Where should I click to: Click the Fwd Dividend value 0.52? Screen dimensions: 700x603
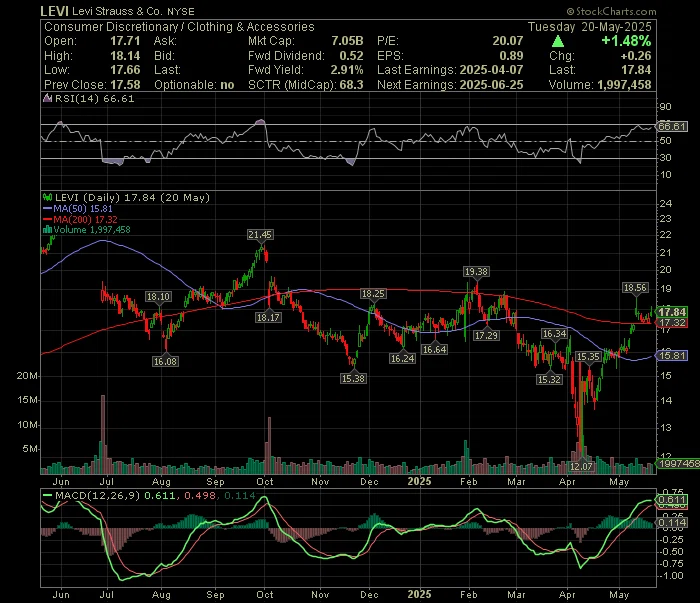pyautogui.click(x=351, y=56)
